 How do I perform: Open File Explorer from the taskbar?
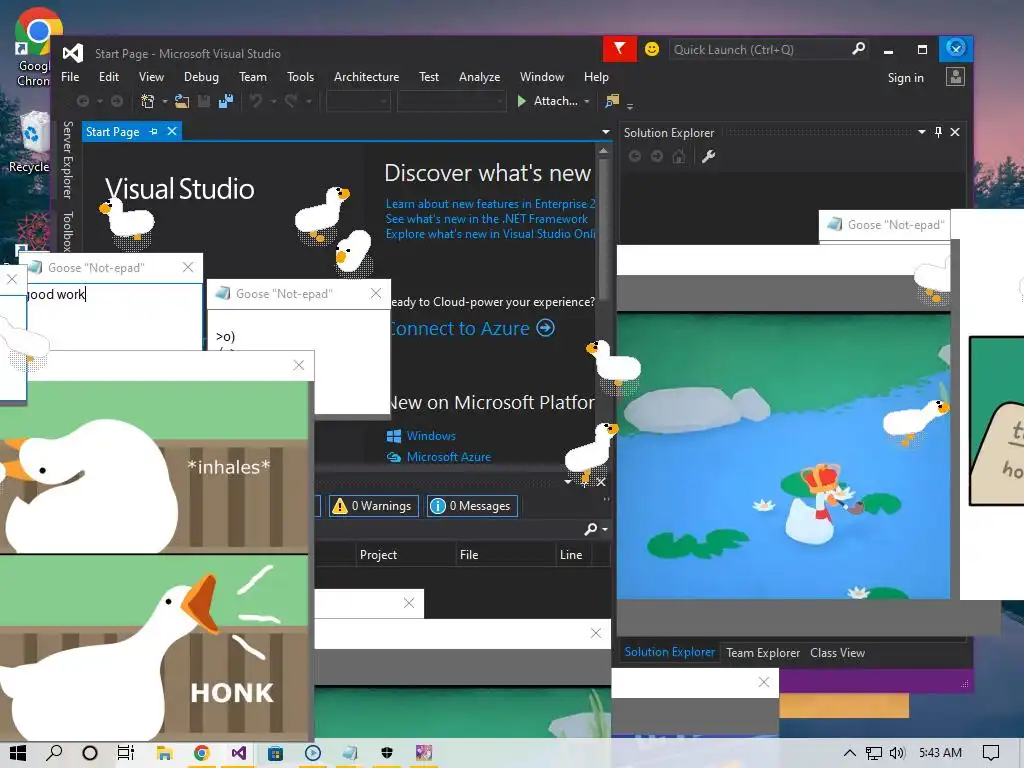pos(164,753)
